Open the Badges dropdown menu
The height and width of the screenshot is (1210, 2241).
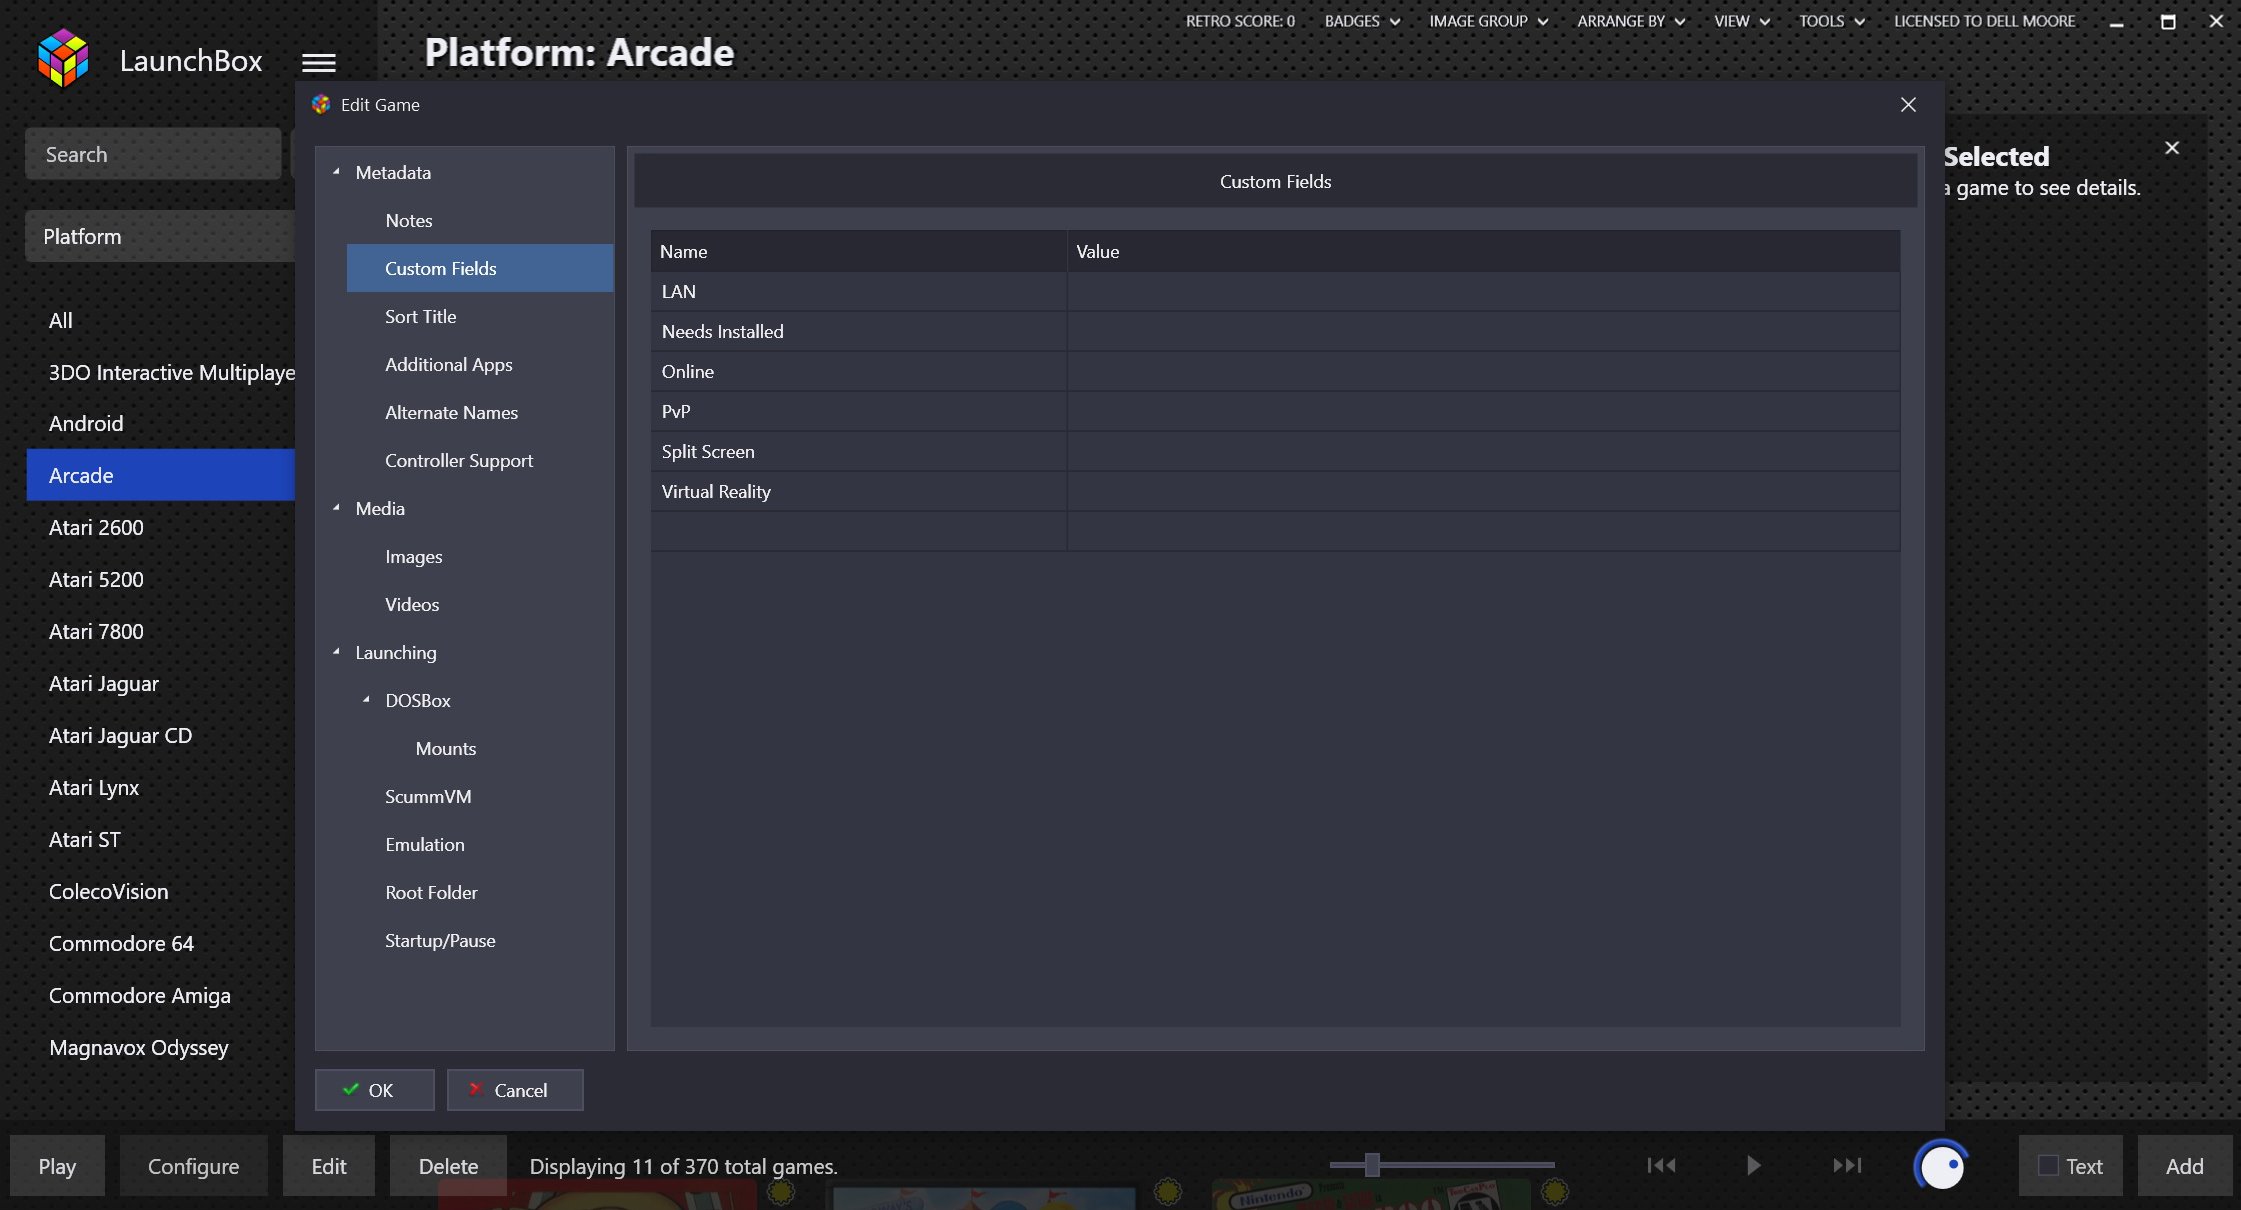1362,21
